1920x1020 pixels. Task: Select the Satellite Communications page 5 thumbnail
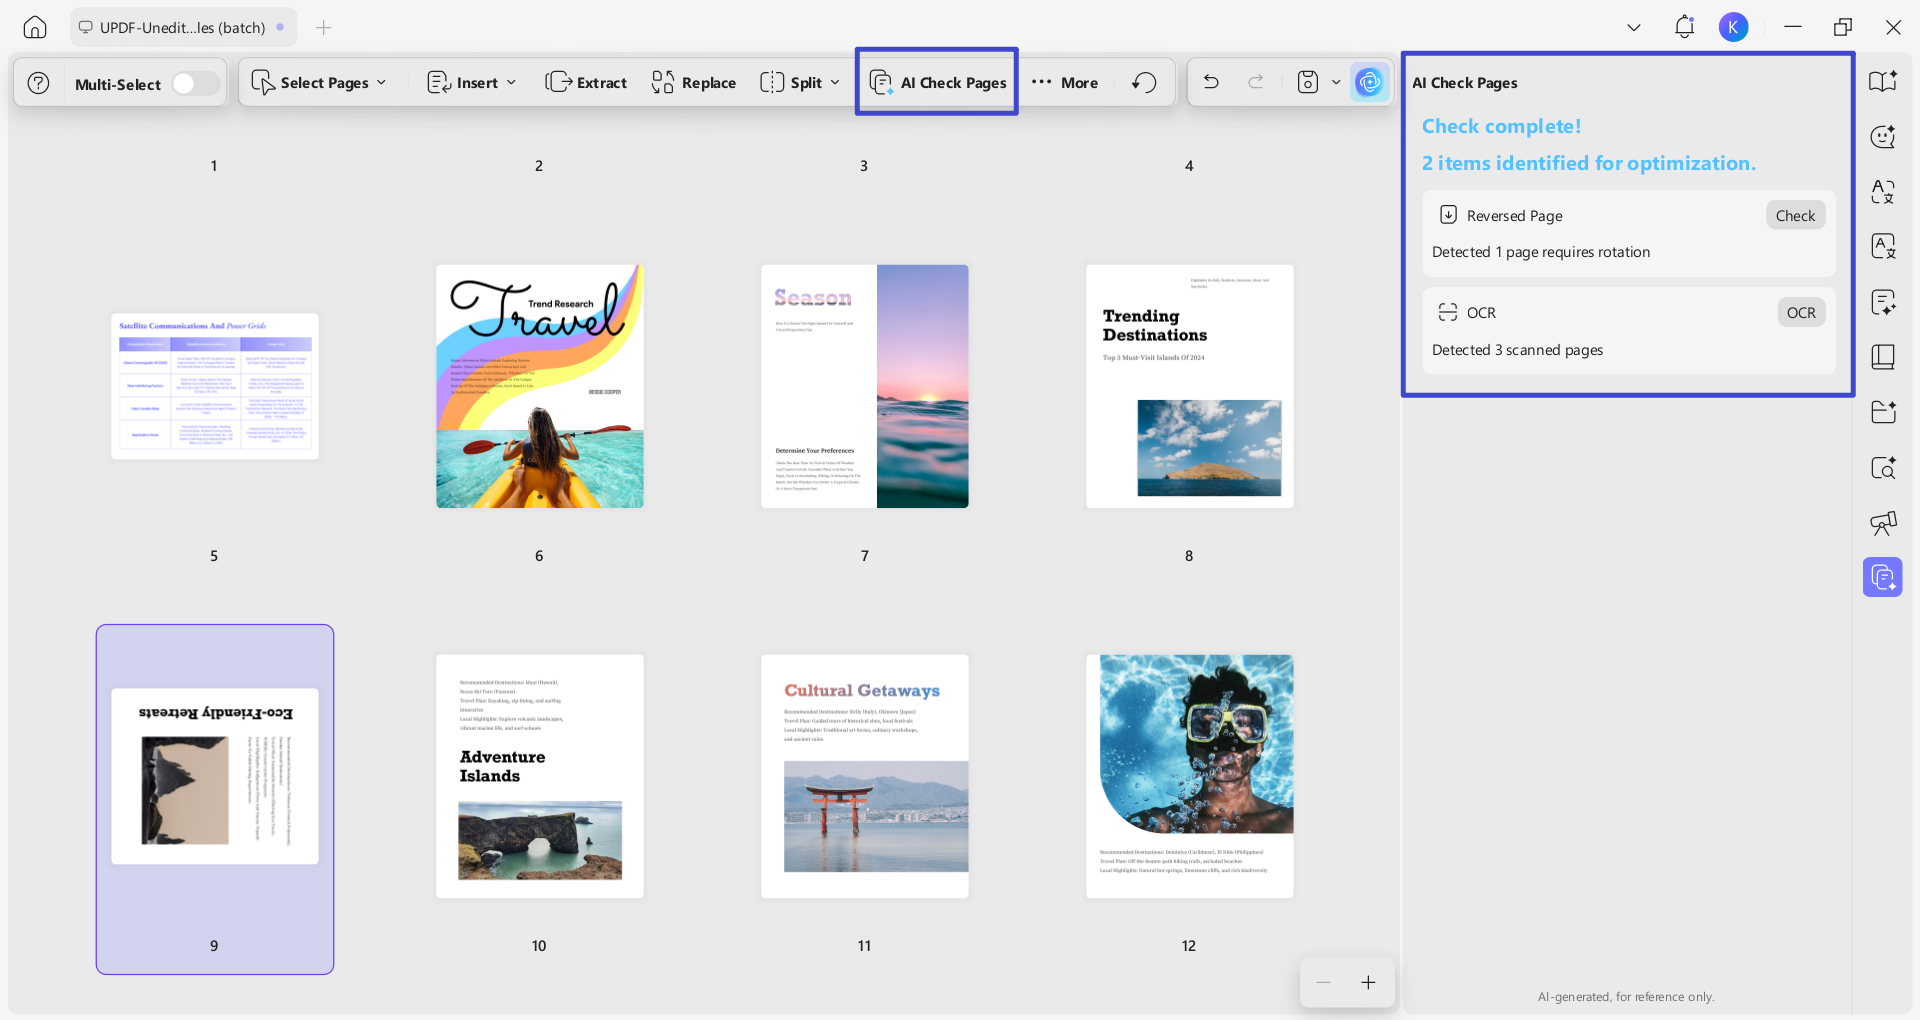pyautogui.click(x=215, y=386)
